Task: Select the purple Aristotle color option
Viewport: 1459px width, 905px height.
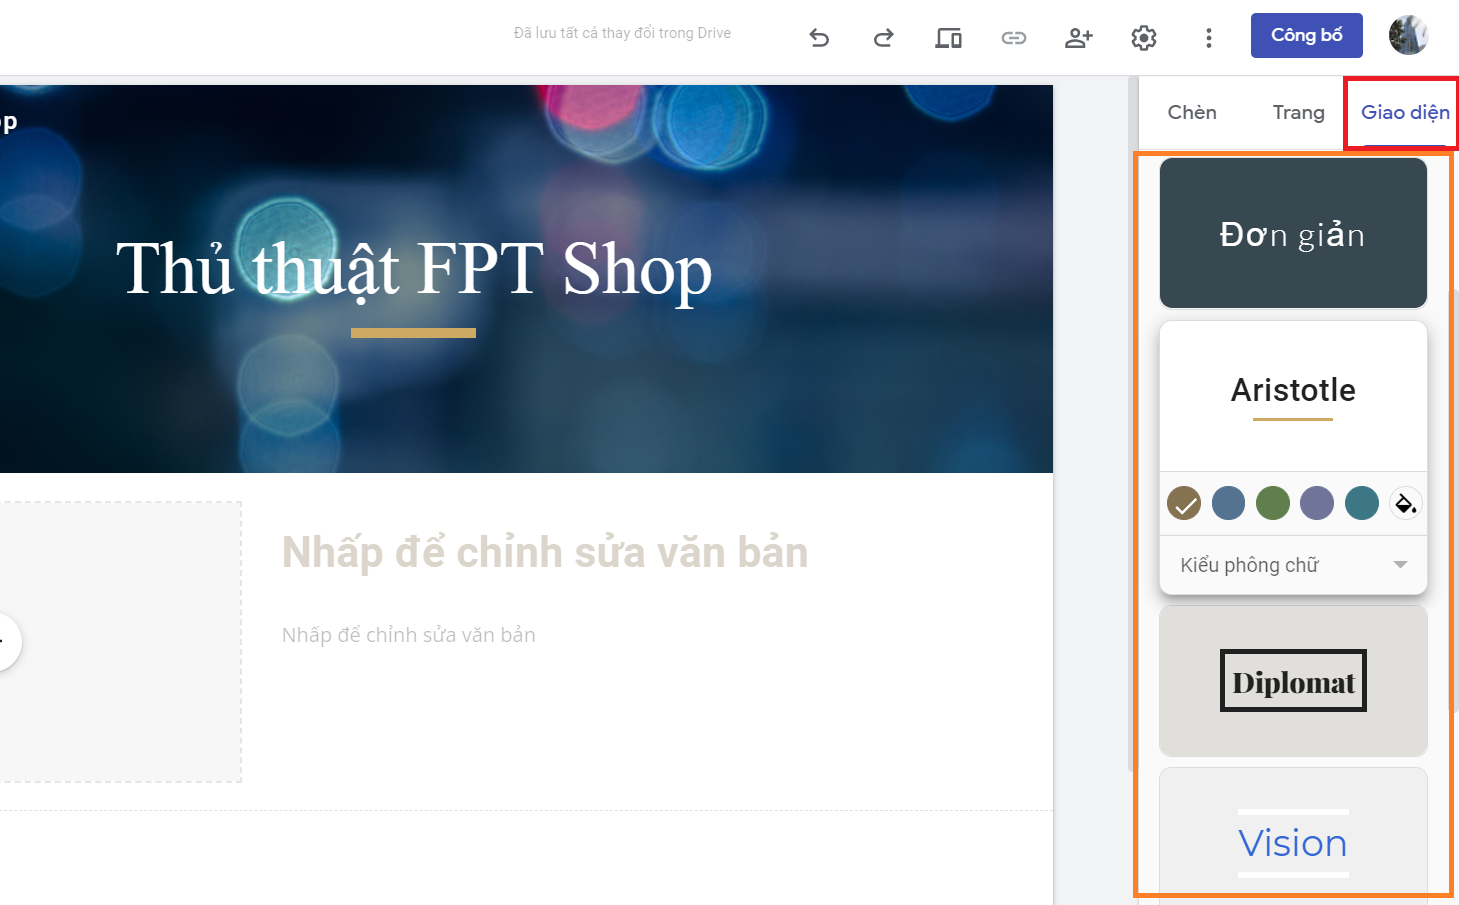Action: [x=1317, y=503]
